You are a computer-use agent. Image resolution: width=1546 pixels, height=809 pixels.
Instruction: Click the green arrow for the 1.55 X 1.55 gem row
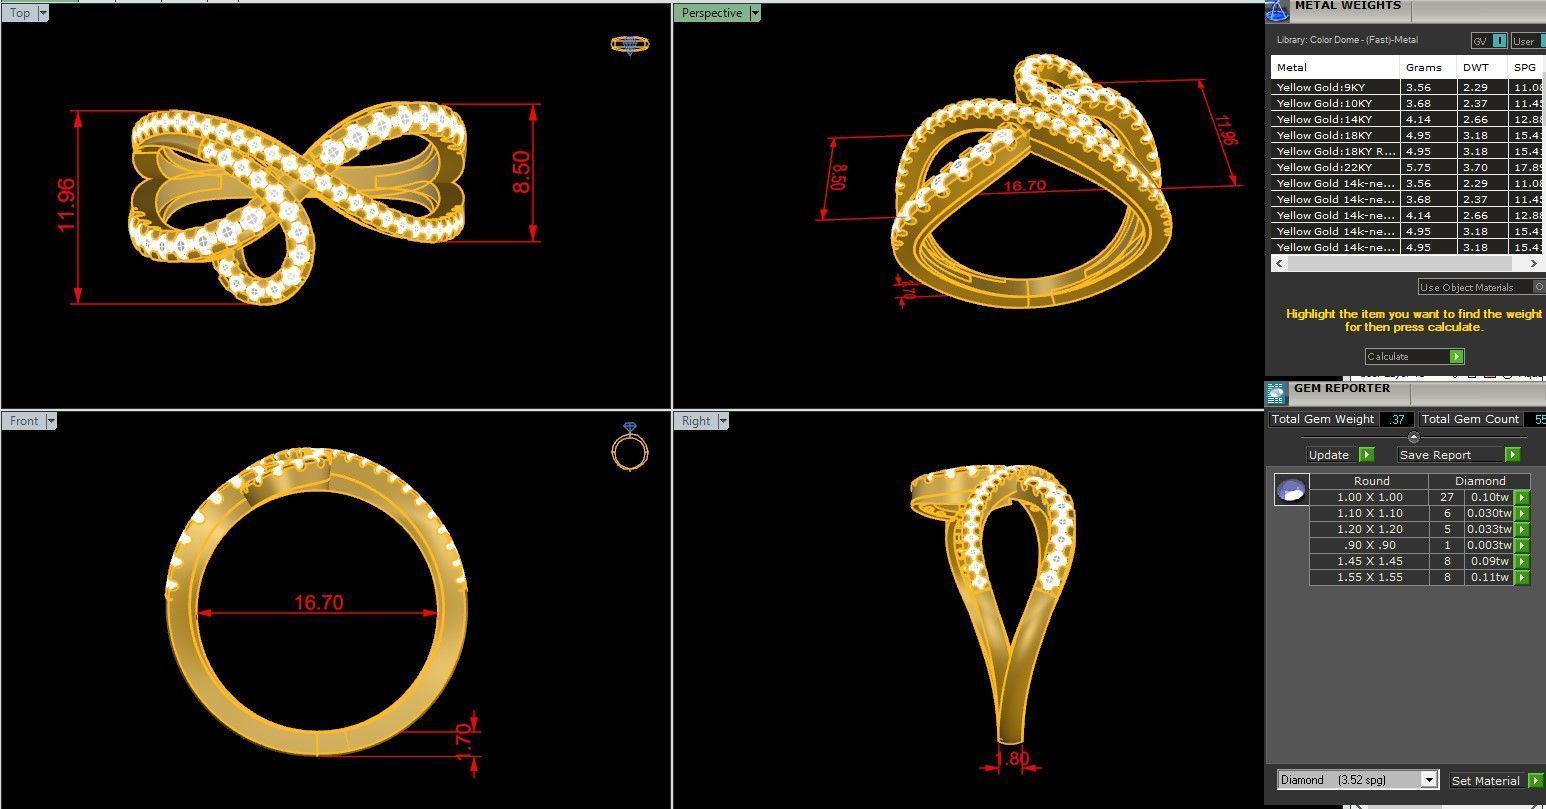(x=1522, y=577)
